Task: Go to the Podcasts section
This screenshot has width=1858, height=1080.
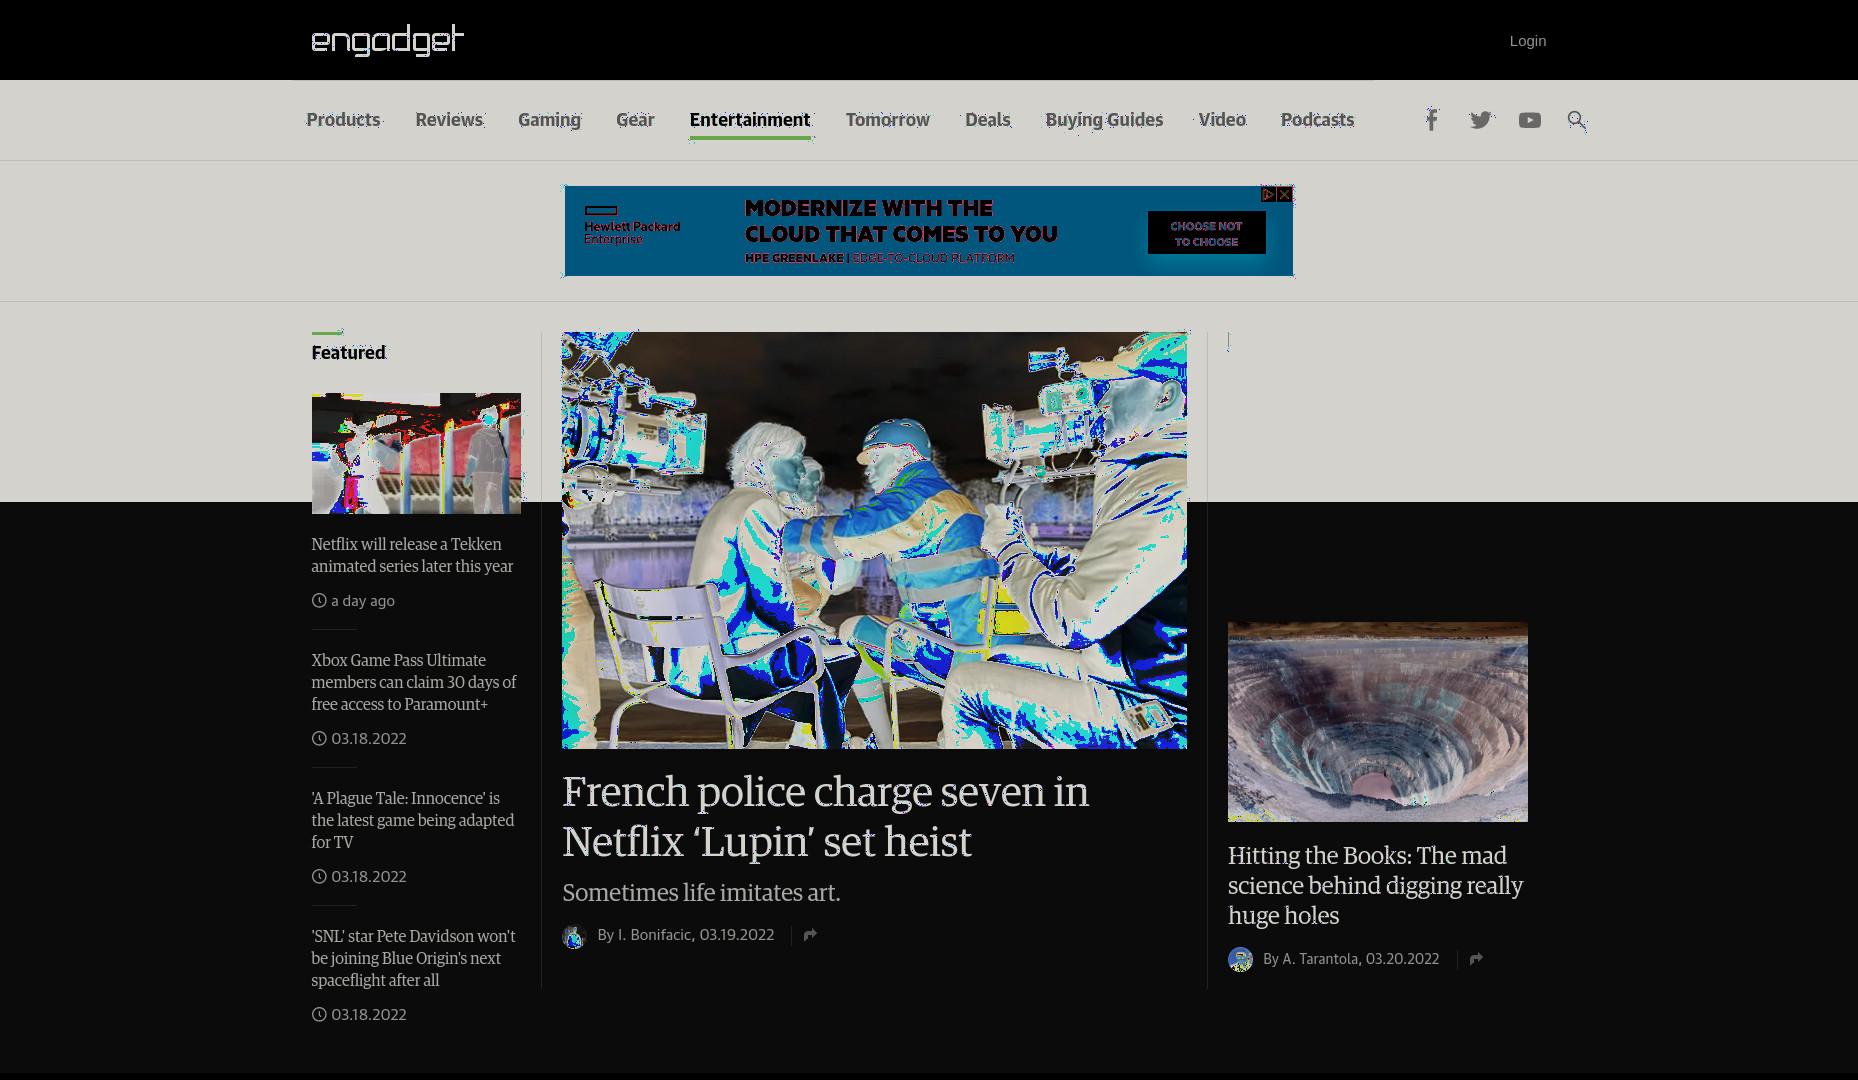Action: [1317, 120]
